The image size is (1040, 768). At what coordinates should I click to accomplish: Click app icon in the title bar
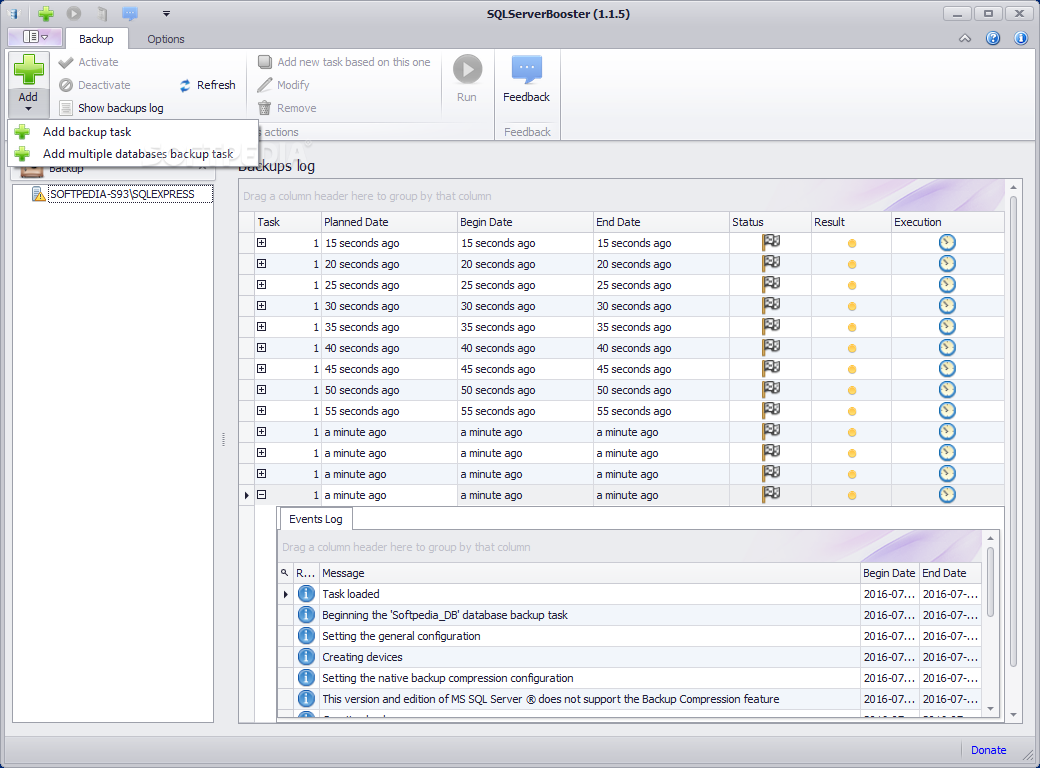14,13
